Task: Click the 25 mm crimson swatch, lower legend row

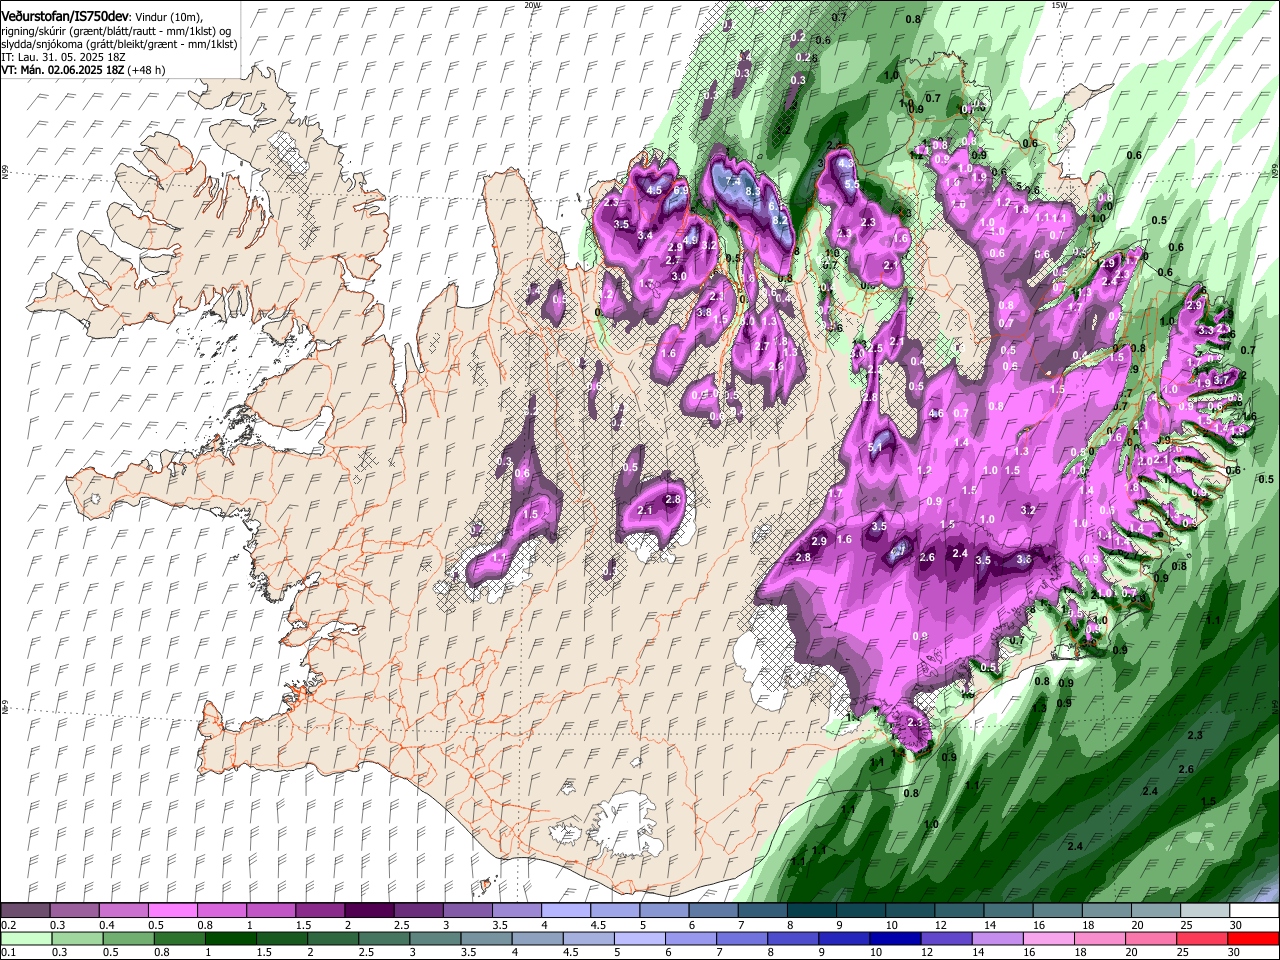Action: point(1203,939)
